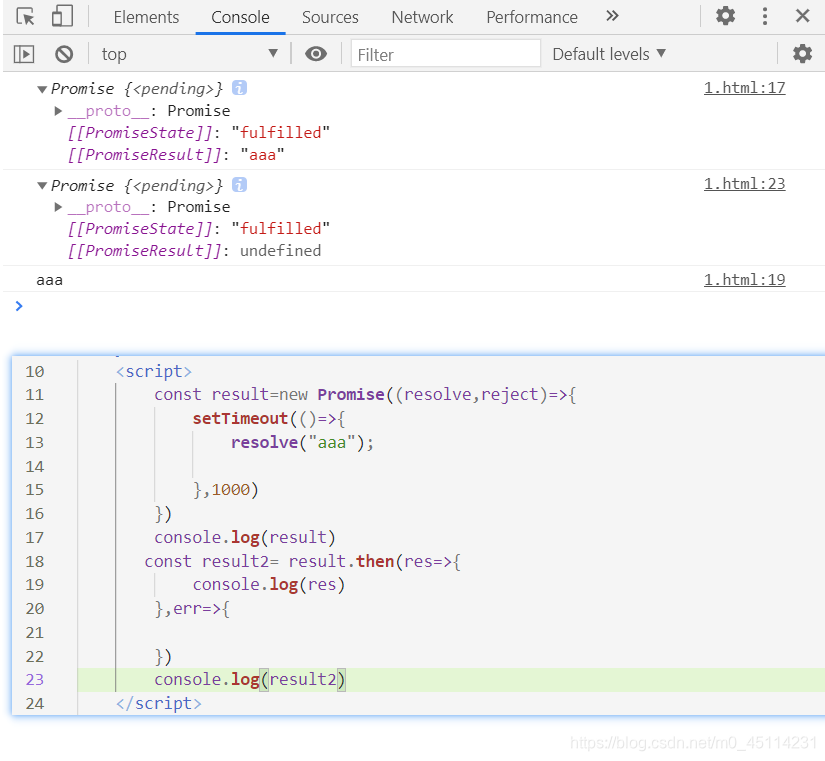Image resolution: width=825 pixels, height=761 pixels.
Task: Toggle the device toolbar icon
Action: click(x=62, y=16)
